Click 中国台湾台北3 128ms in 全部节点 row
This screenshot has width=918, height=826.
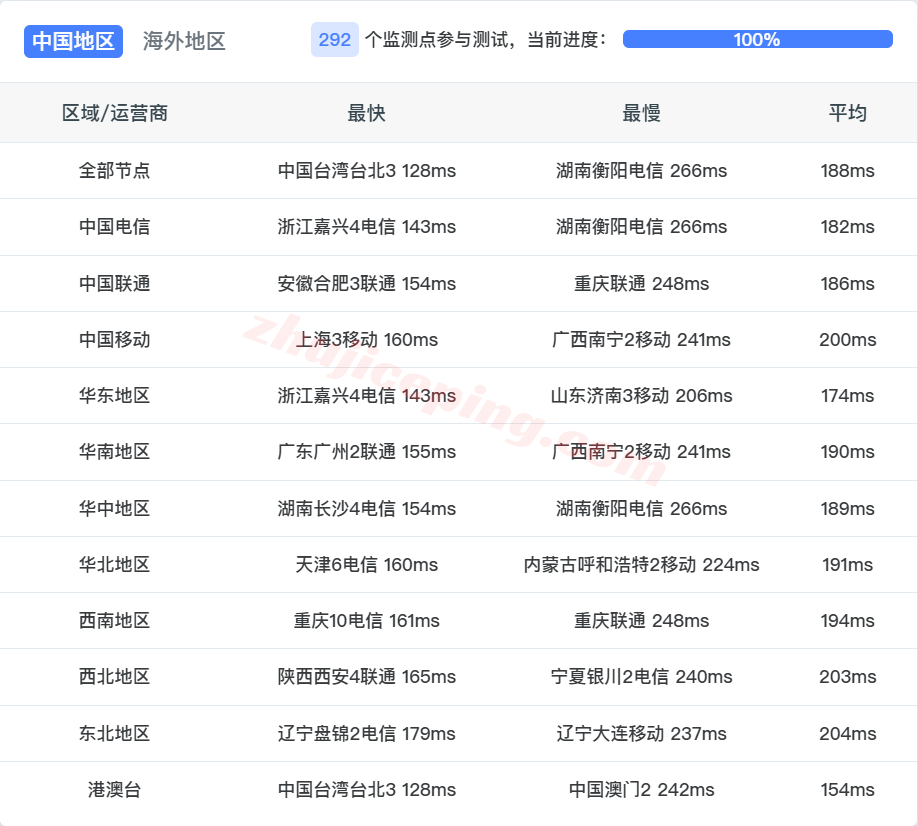366,170
